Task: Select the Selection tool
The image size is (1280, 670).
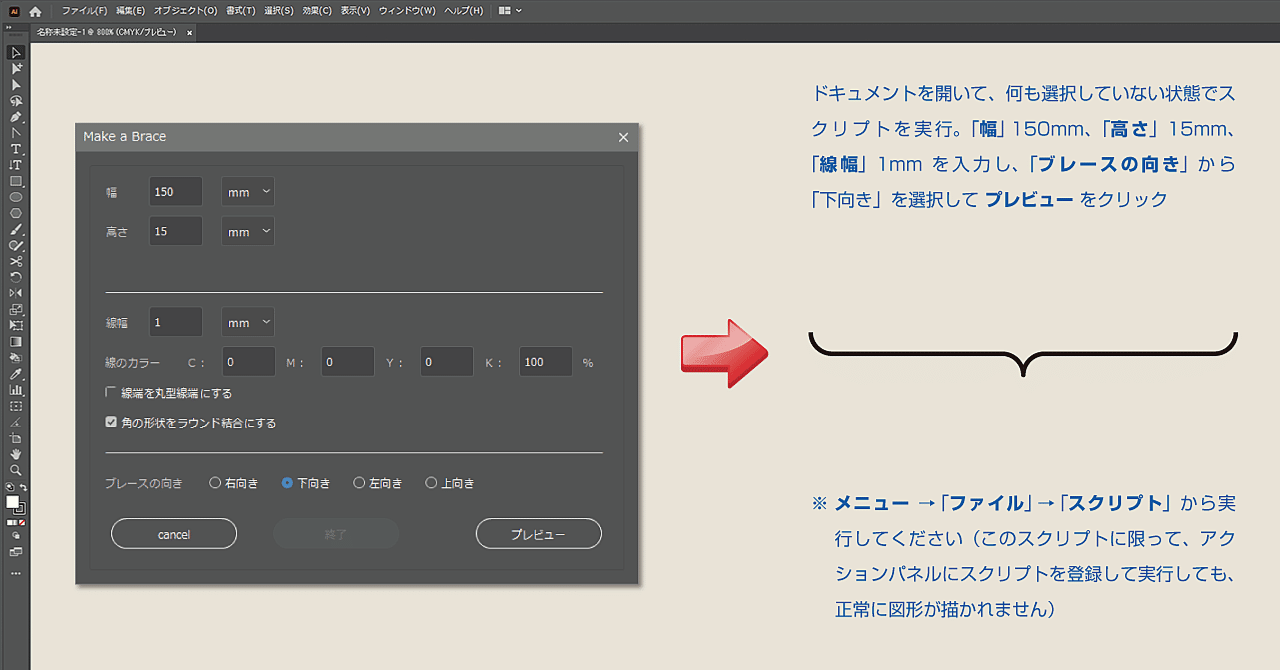Action: click(15, 52)
